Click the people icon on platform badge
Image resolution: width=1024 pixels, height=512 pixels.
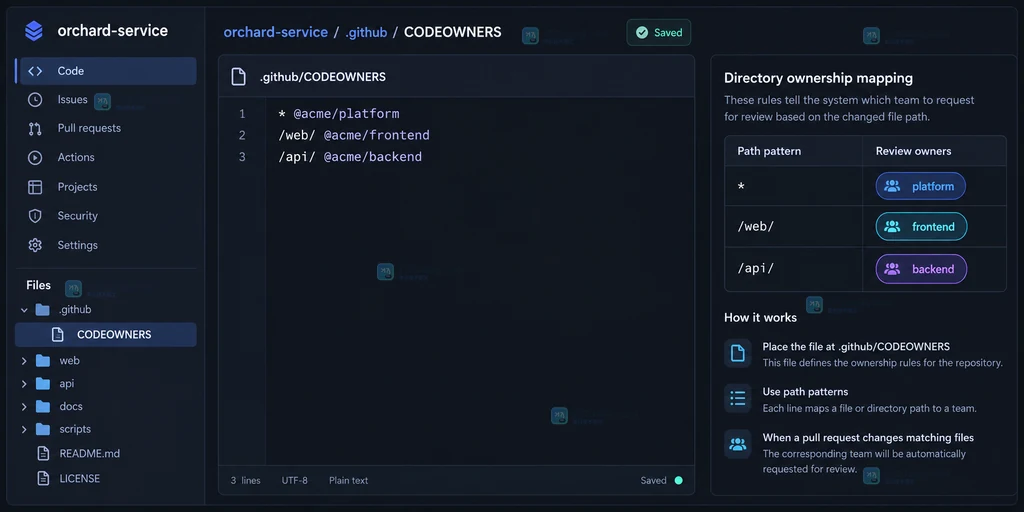[892, 186]
